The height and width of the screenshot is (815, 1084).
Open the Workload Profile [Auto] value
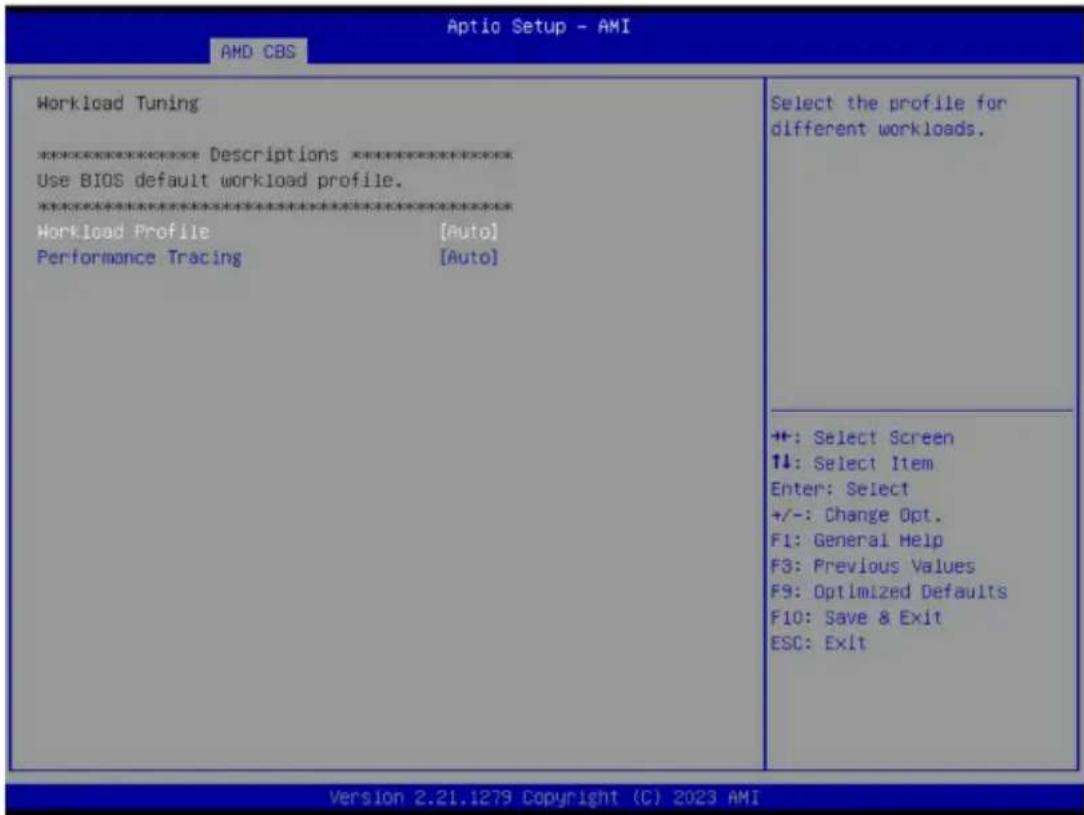tap(469, 232)
